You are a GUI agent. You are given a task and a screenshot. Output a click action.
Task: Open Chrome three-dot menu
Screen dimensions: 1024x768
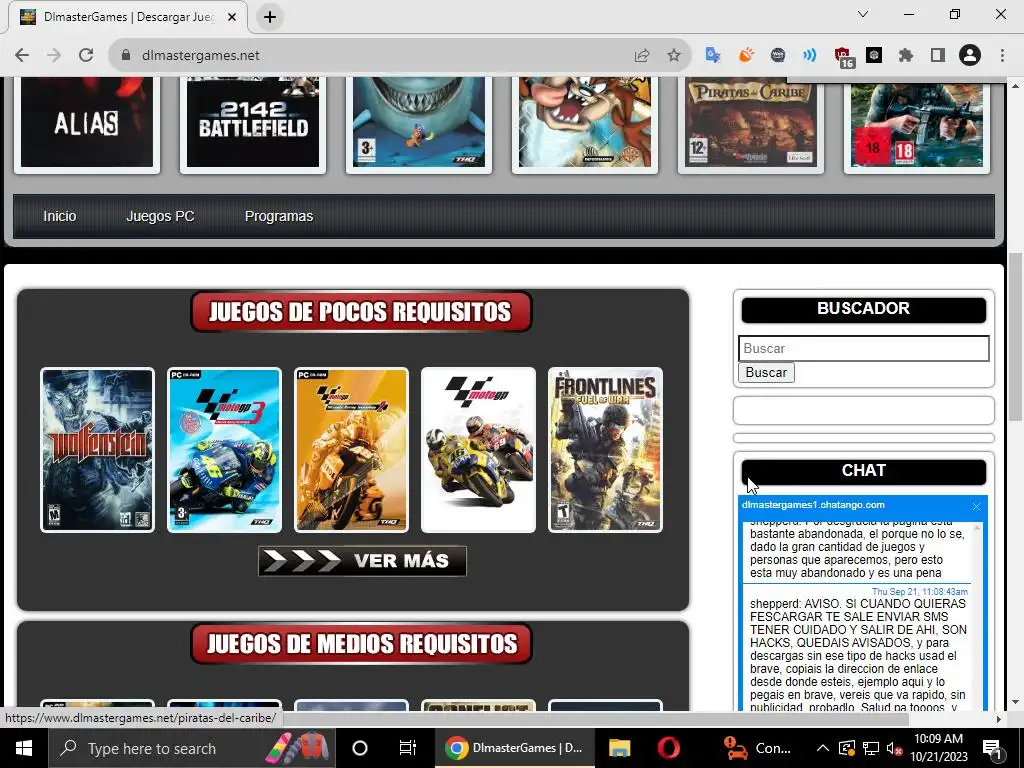[1002, 56]
